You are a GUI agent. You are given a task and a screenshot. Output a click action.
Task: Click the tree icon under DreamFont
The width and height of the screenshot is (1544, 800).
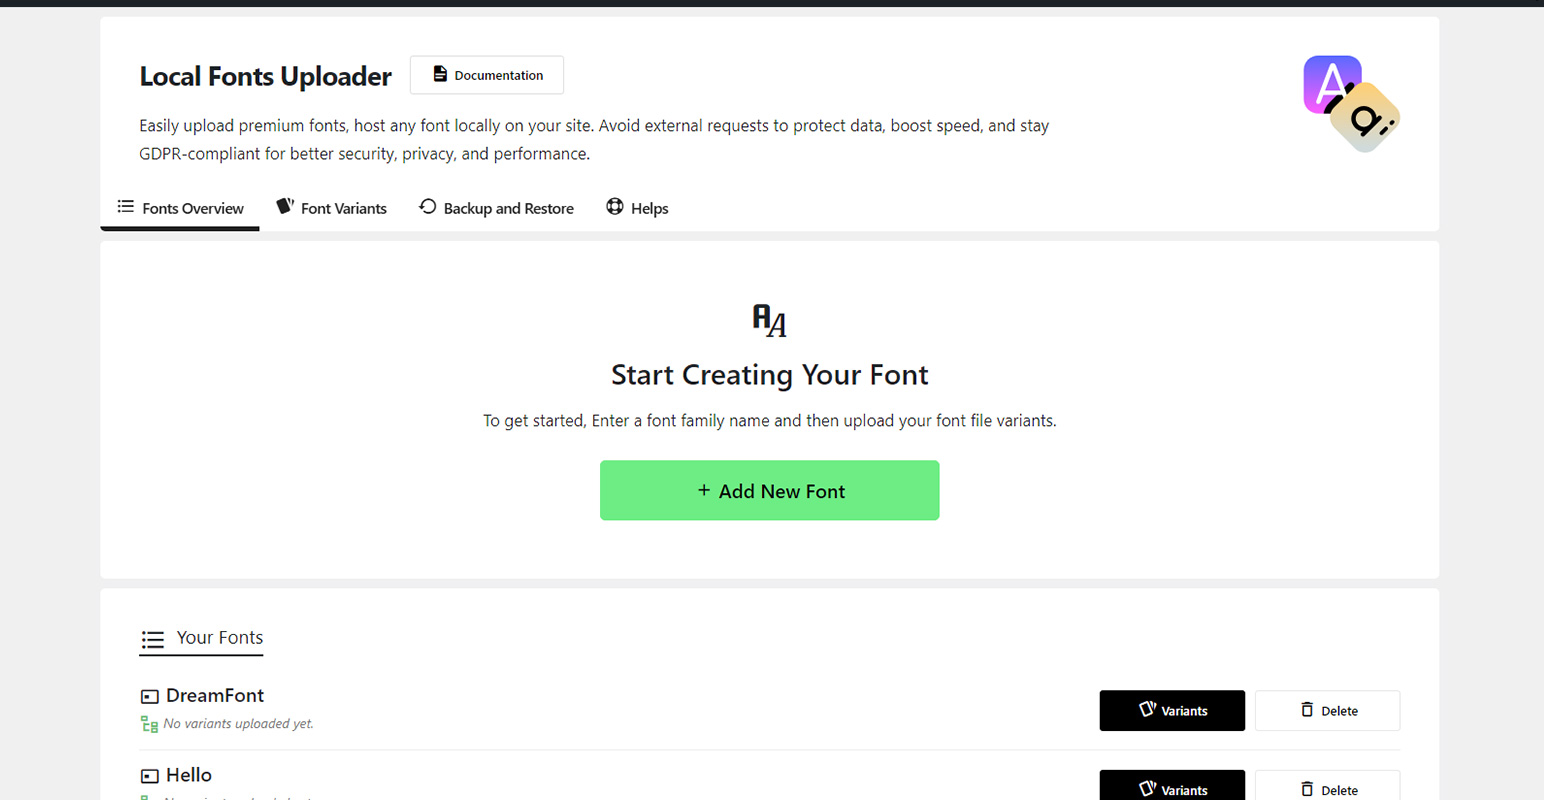(x=150, y=725)
